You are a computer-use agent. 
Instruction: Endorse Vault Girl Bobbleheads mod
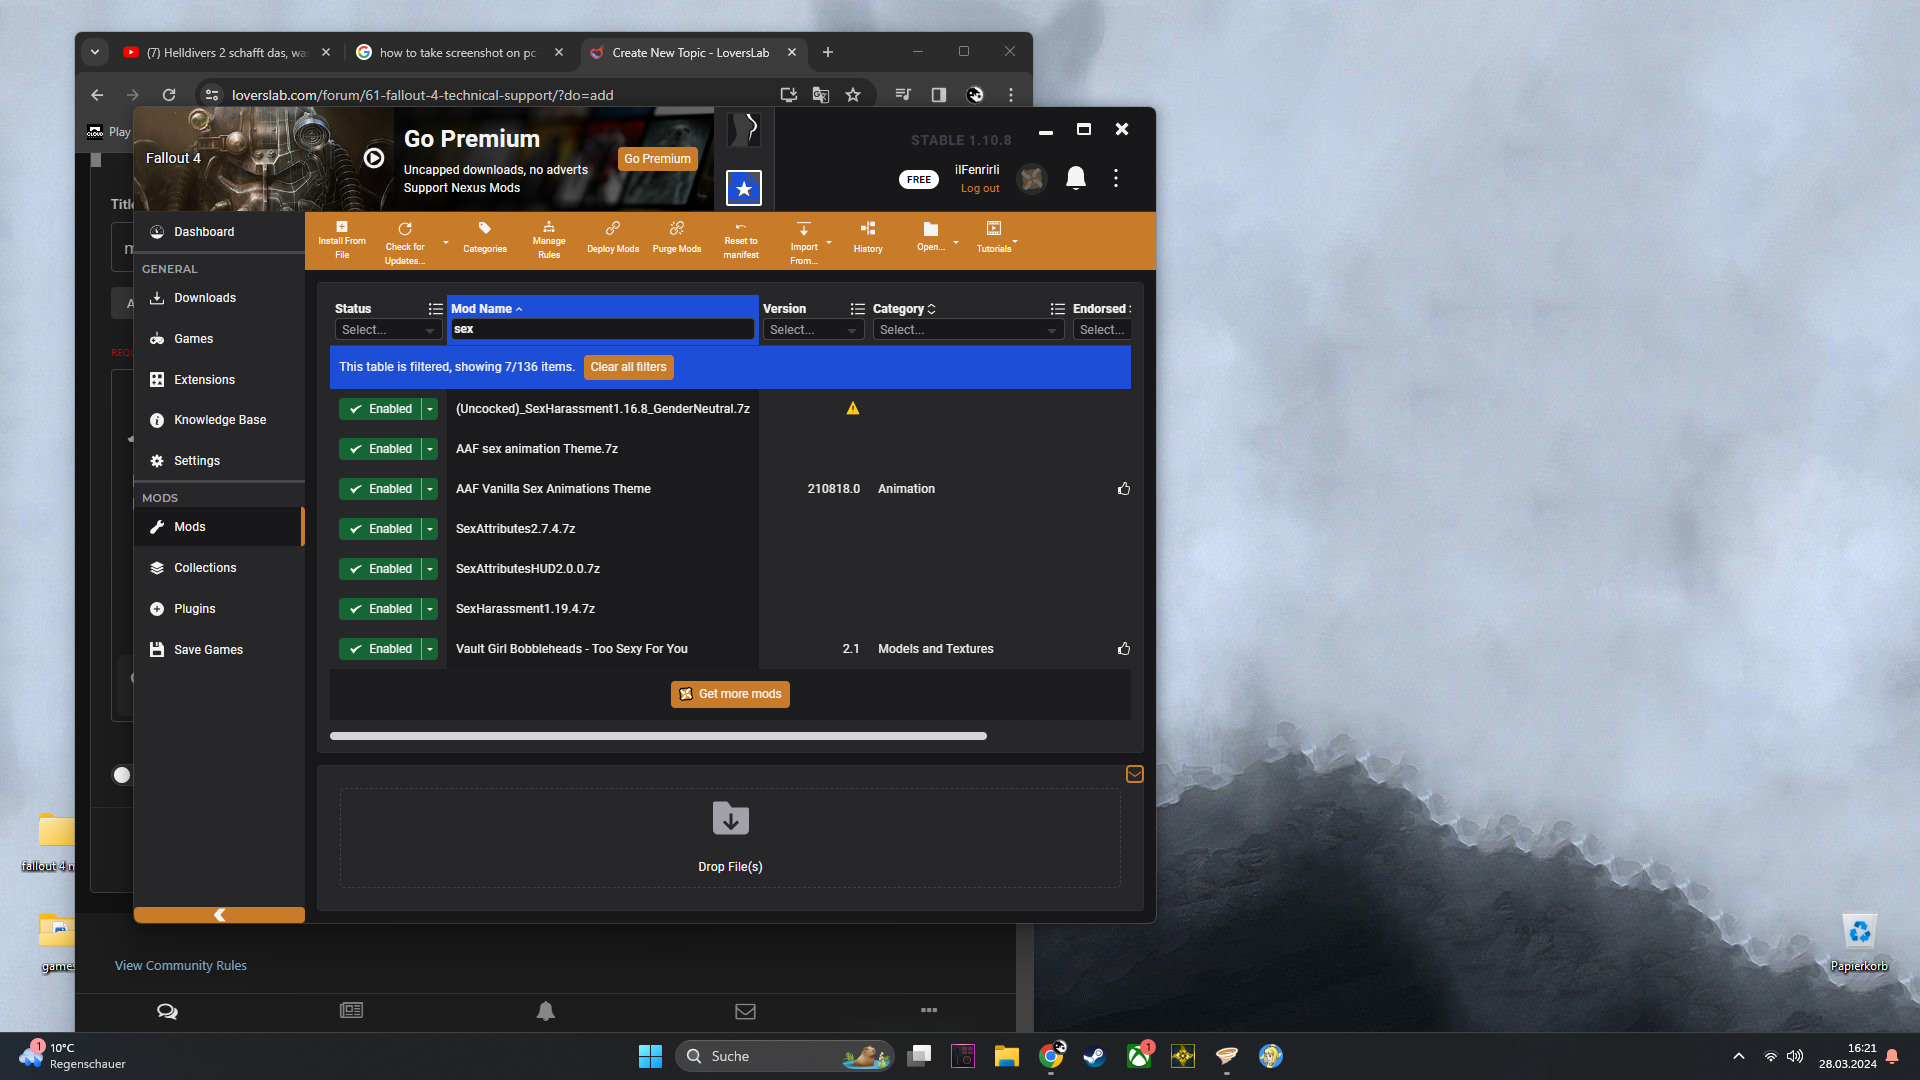coord(1124,649)
